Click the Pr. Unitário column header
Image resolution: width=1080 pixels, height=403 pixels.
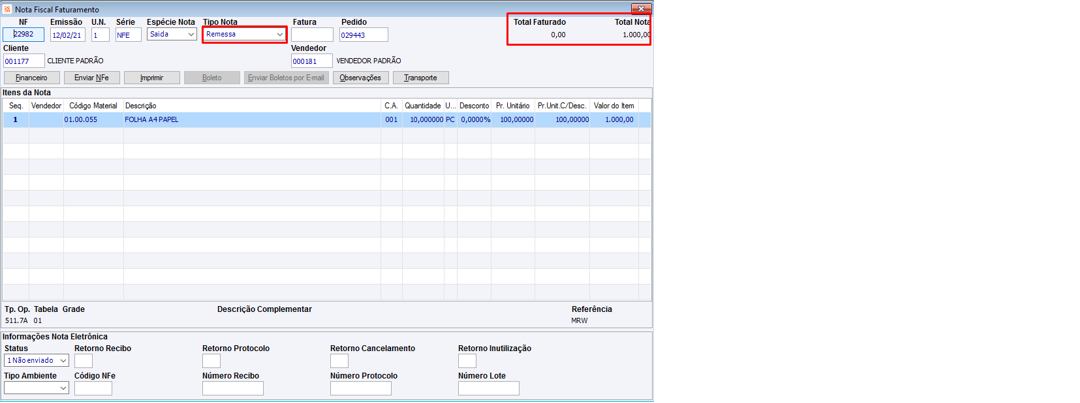click(x=513, y=106)
